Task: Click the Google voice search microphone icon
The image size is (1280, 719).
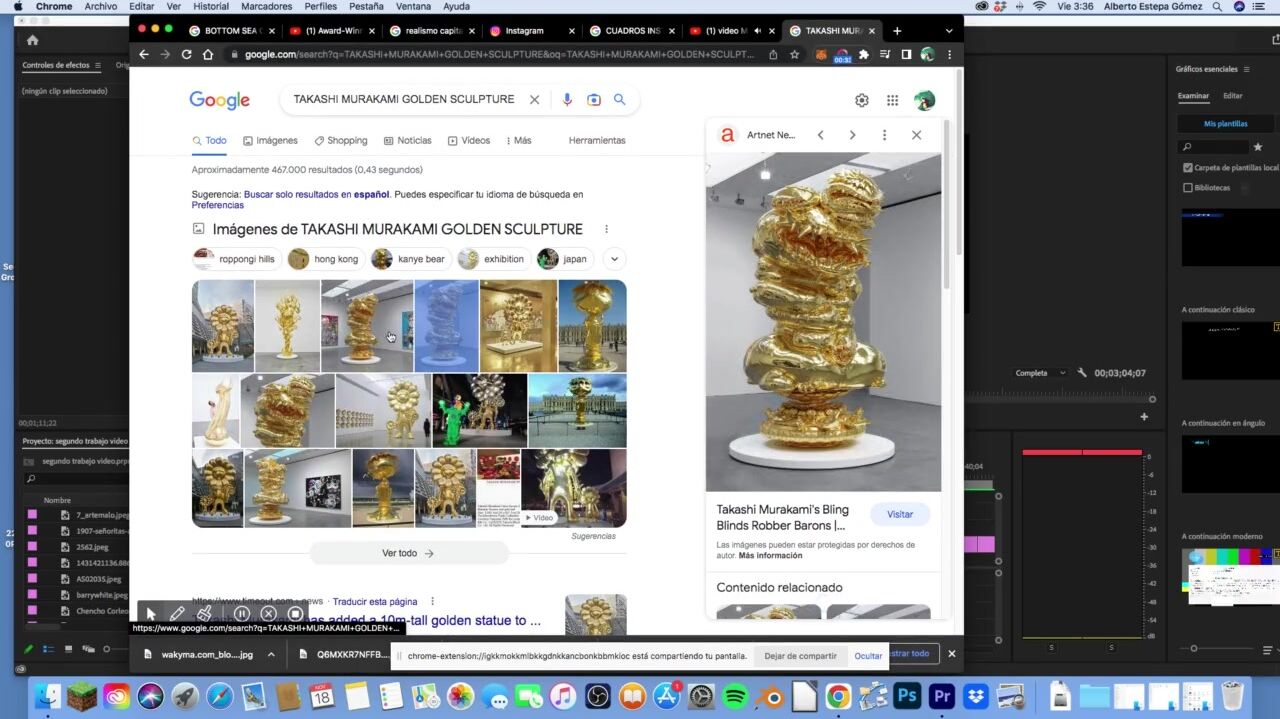Action: 567,99
